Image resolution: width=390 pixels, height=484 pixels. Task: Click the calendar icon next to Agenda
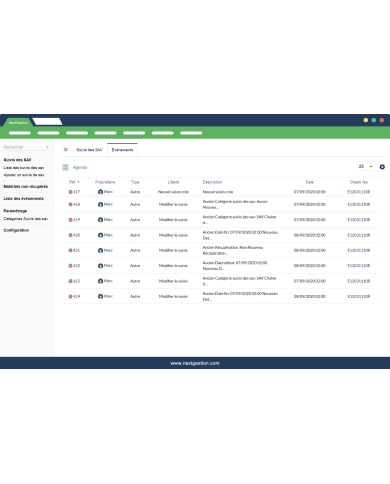(x=65, y=167)
